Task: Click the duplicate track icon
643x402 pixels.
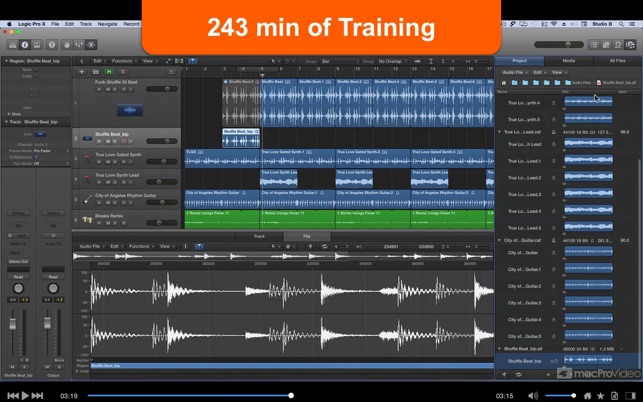Action: tap(95, 72)
